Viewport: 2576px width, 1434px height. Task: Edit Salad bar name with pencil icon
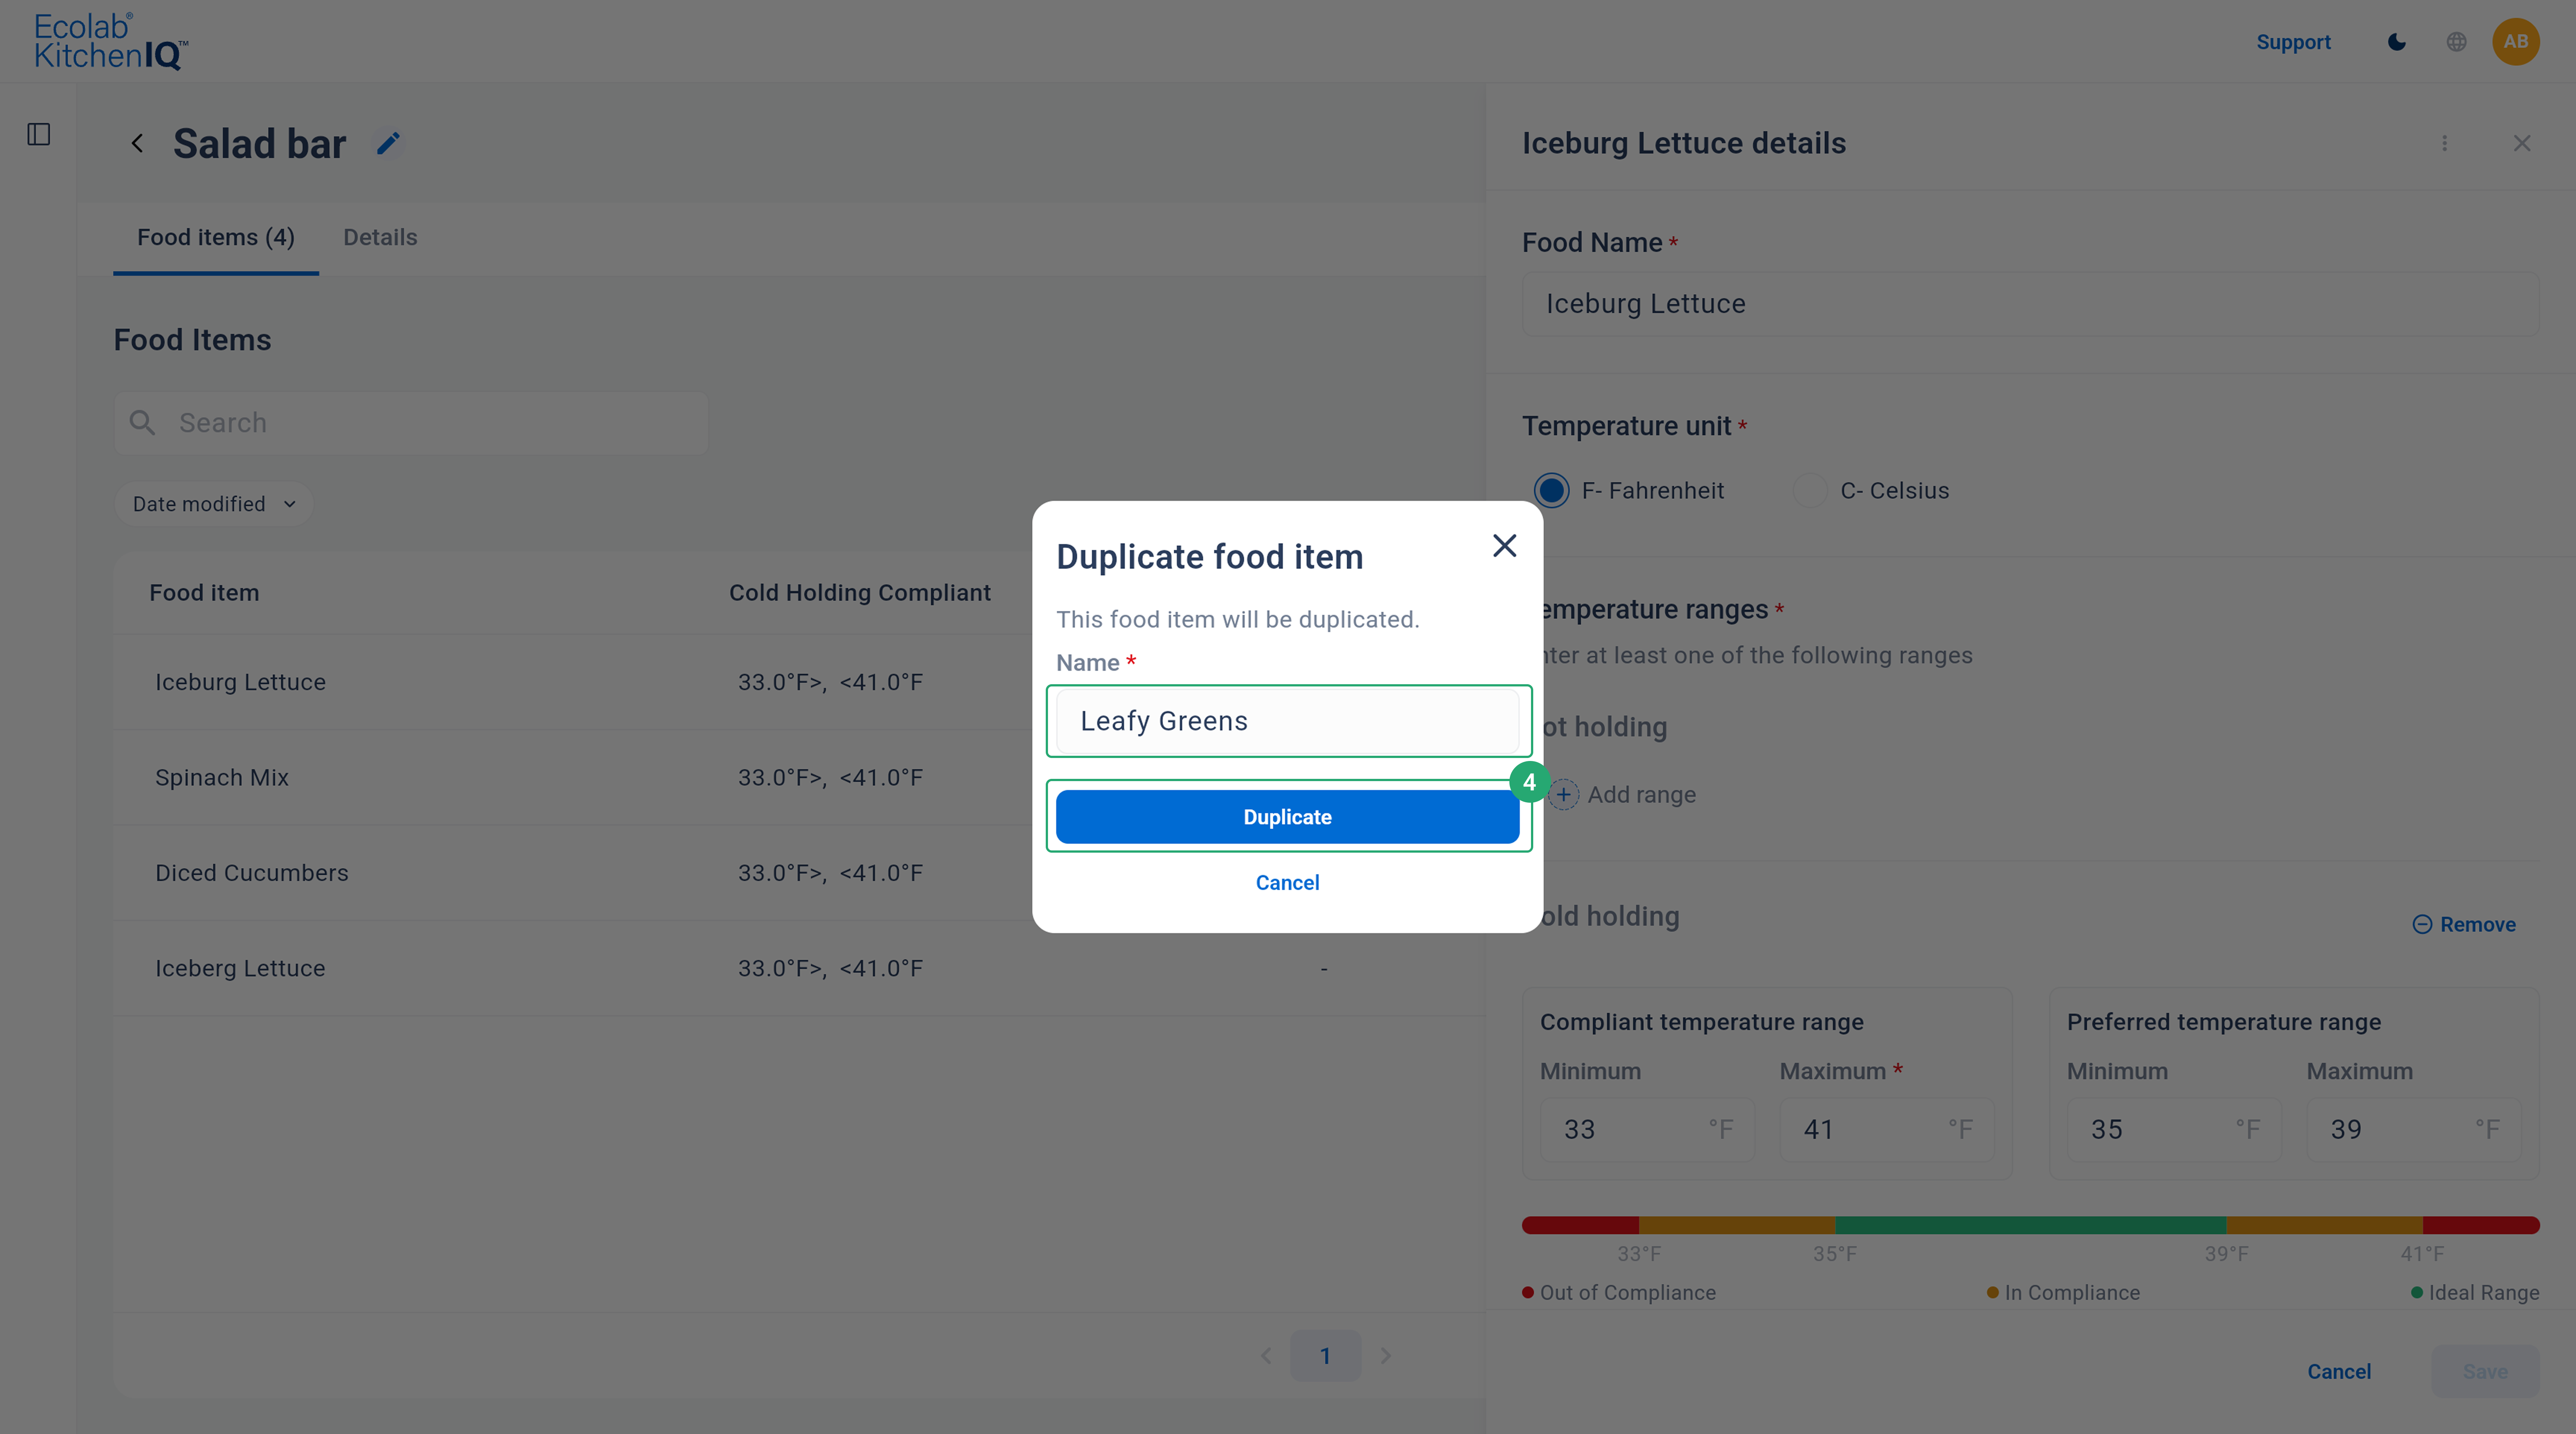click(388, 144)
